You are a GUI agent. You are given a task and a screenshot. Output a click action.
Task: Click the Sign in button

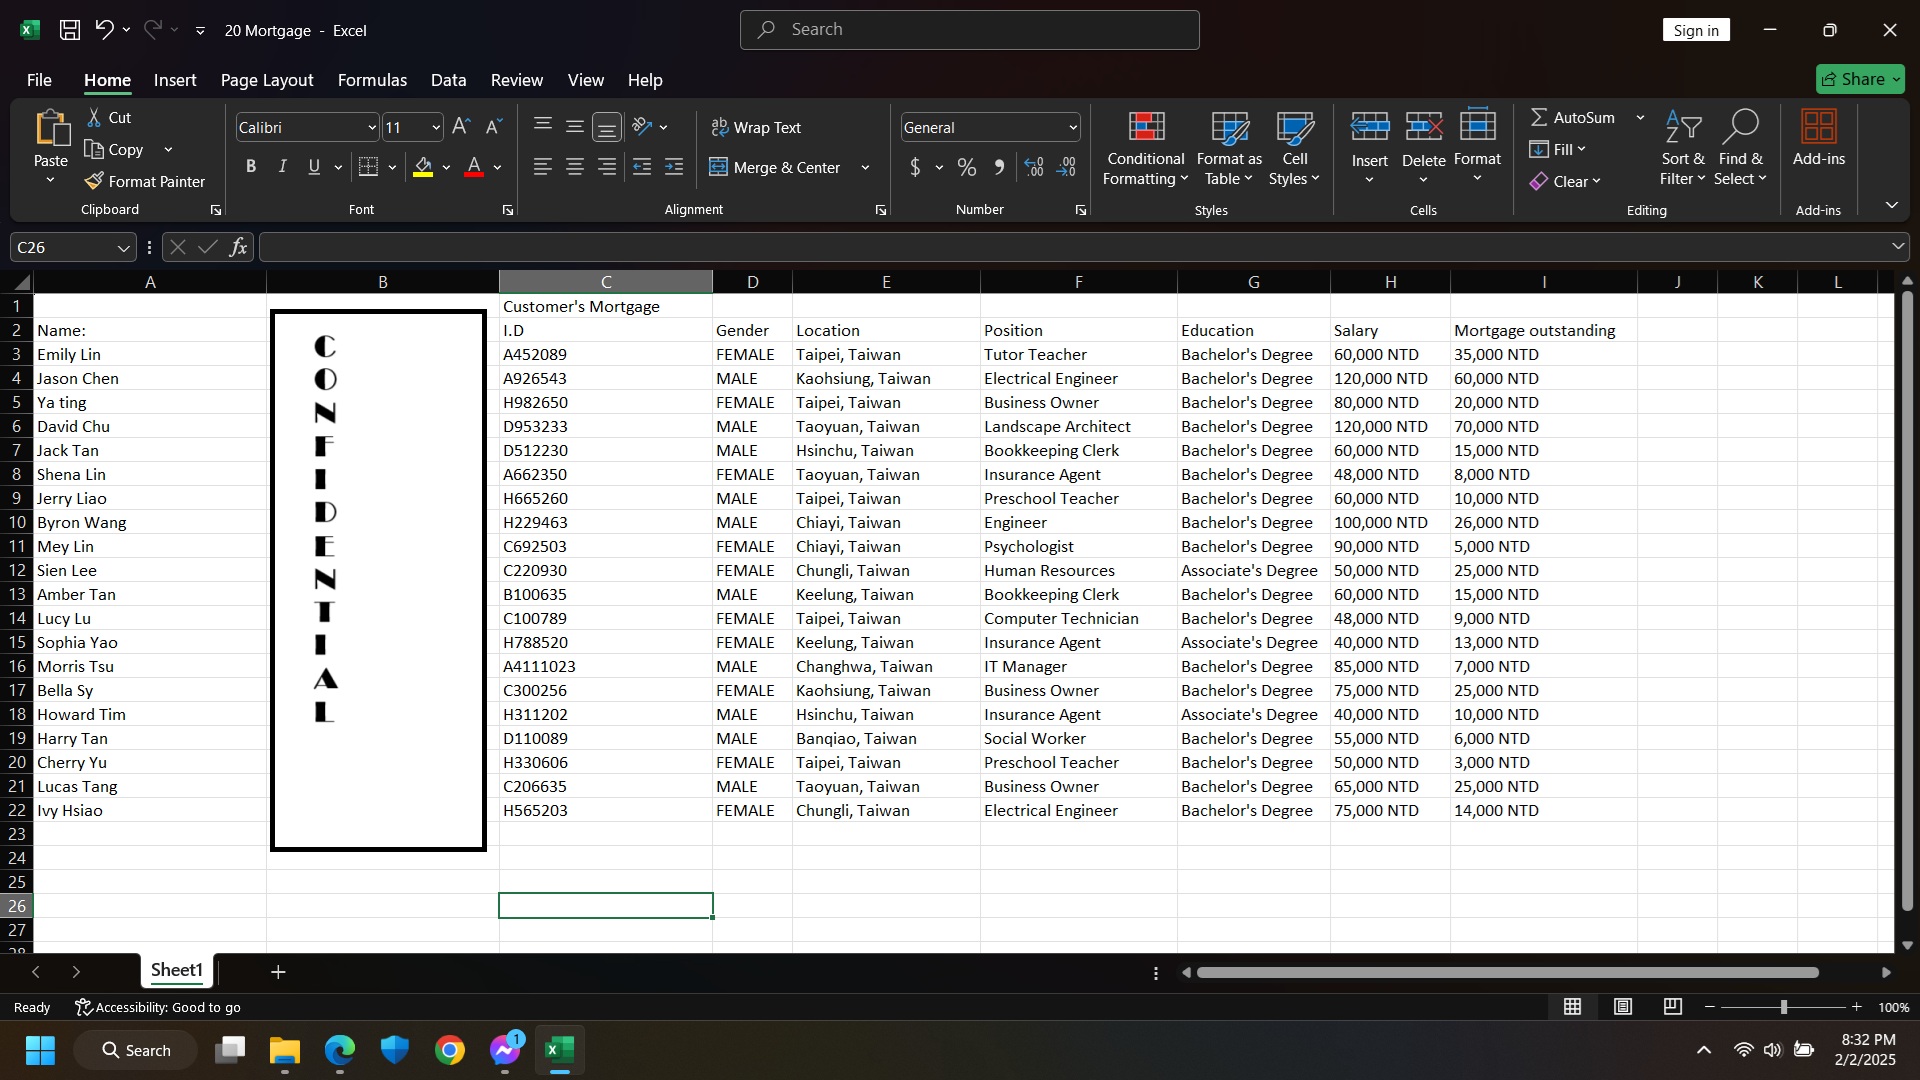[1695, 30]
